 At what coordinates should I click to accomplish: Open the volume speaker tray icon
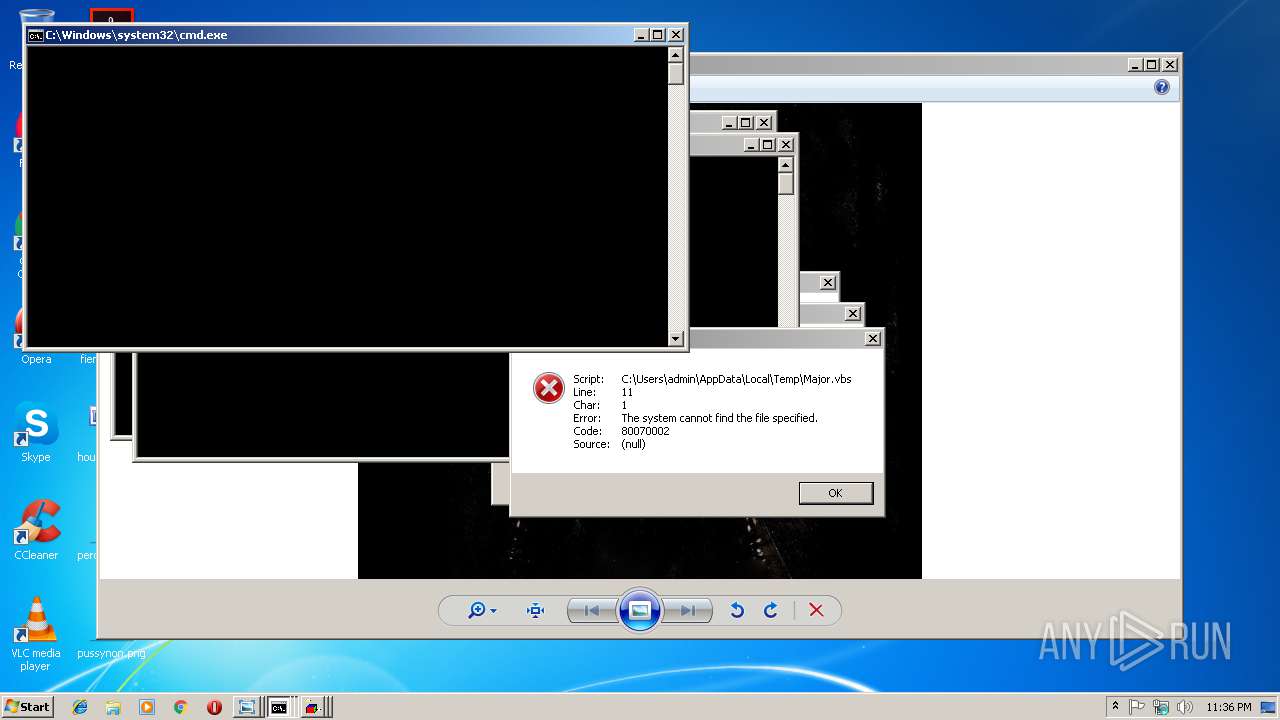pos(1184,707)
